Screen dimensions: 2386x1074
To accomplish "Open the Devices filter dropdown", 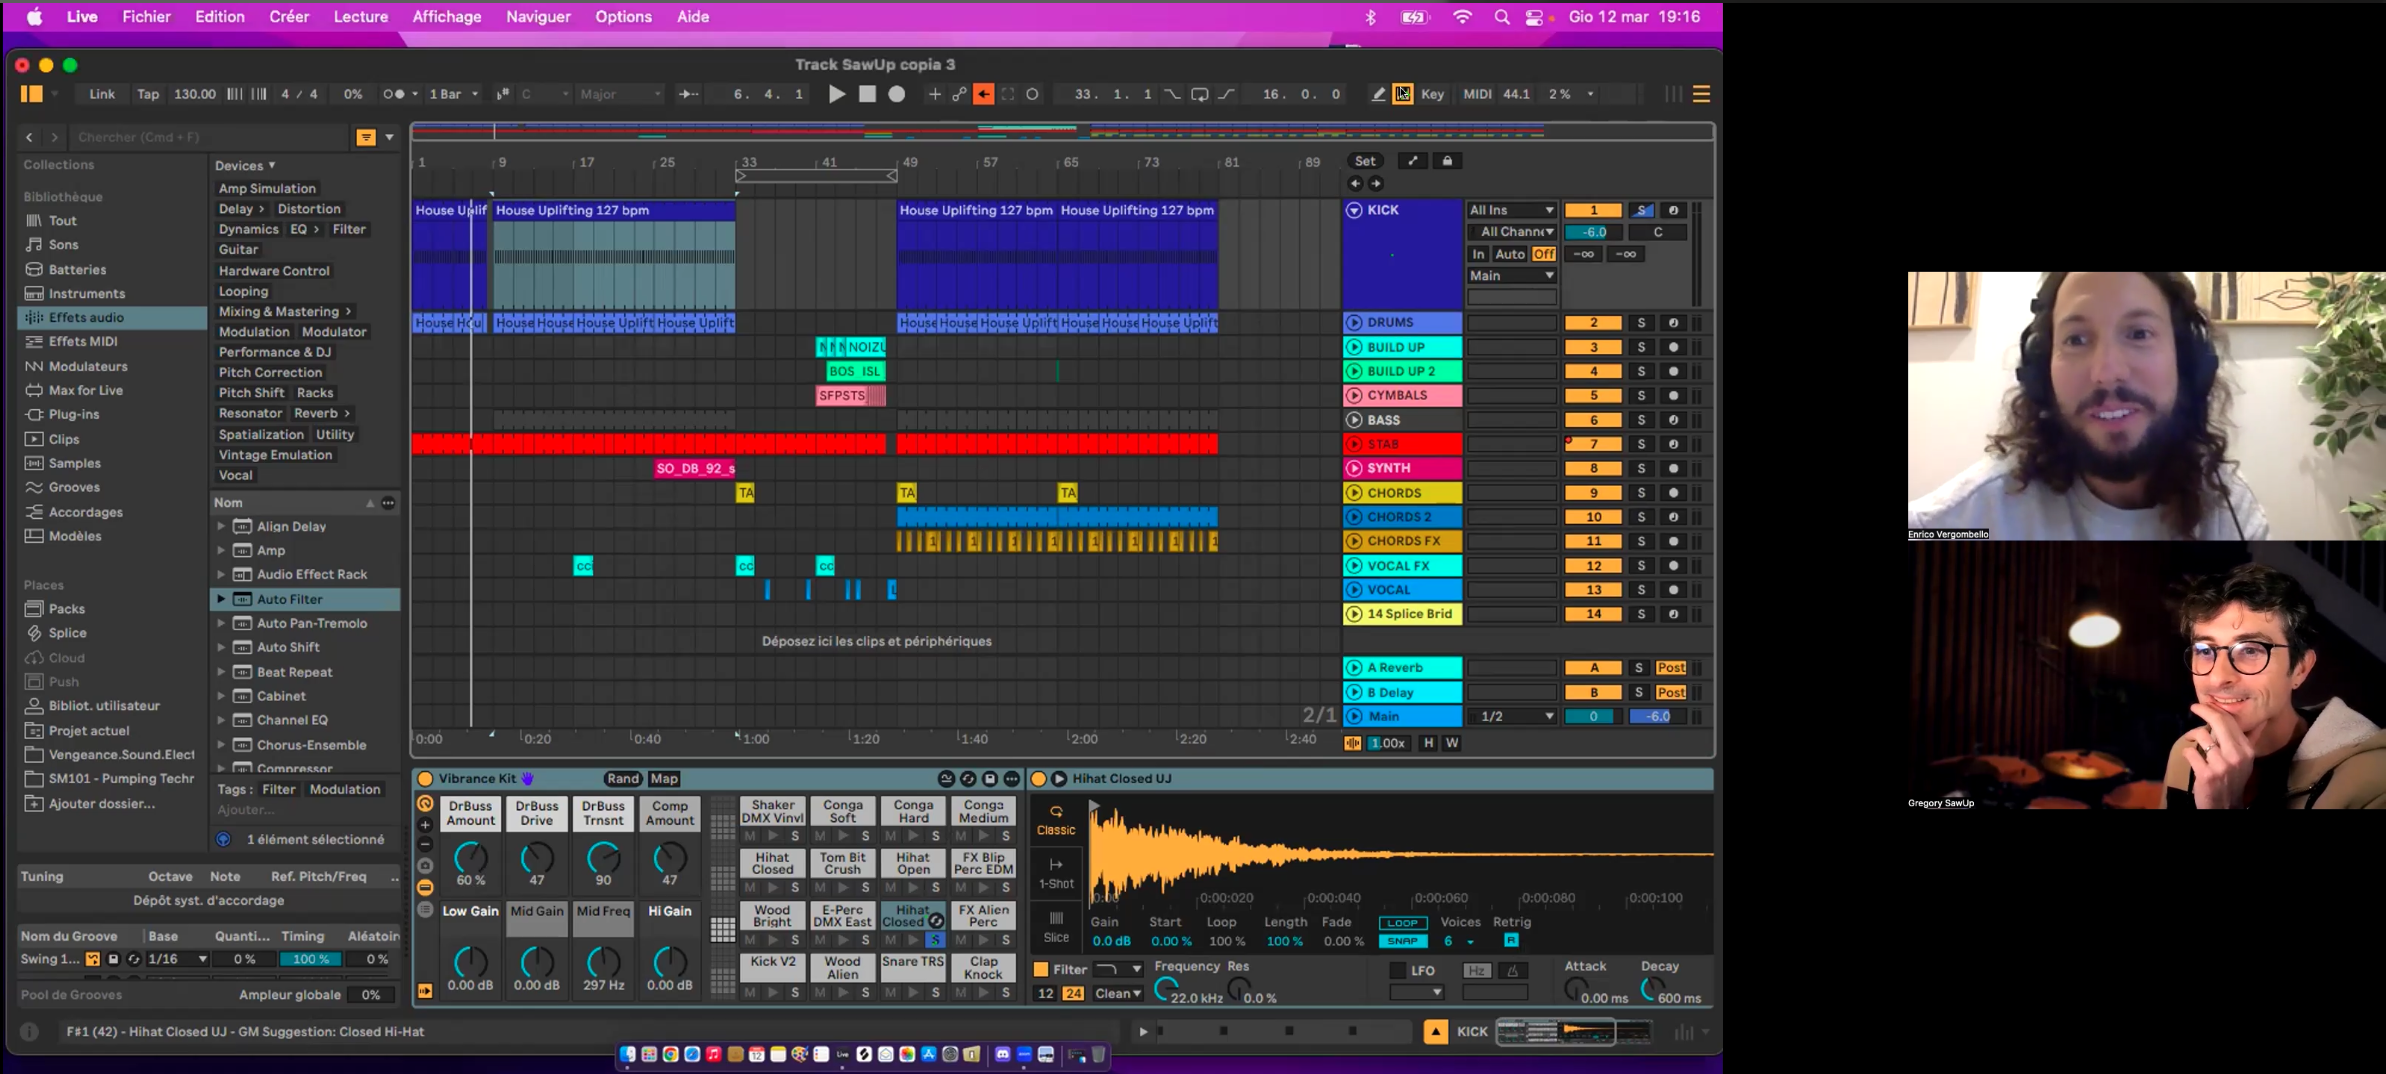I will pyautogui.click(x=245, y=165).
